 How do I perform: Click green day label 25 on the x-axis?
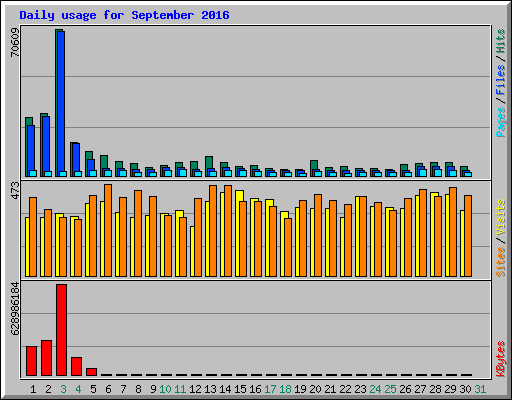pos(390,389)
